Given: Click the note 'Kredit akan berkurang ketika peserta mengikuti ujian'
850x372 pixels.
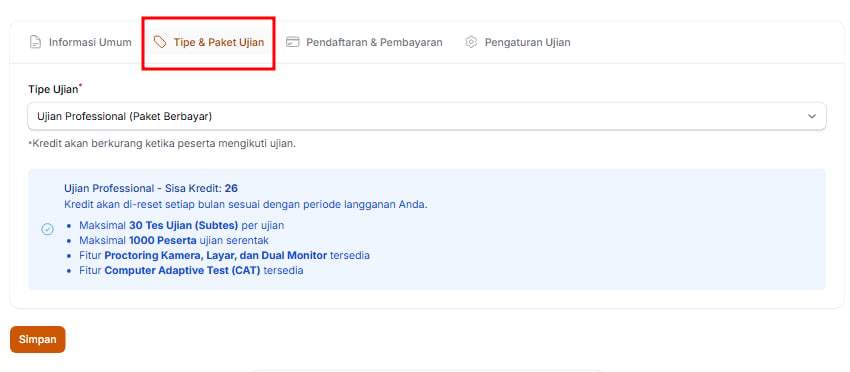Looking at the screenshot, I should [x=162, y=144].
